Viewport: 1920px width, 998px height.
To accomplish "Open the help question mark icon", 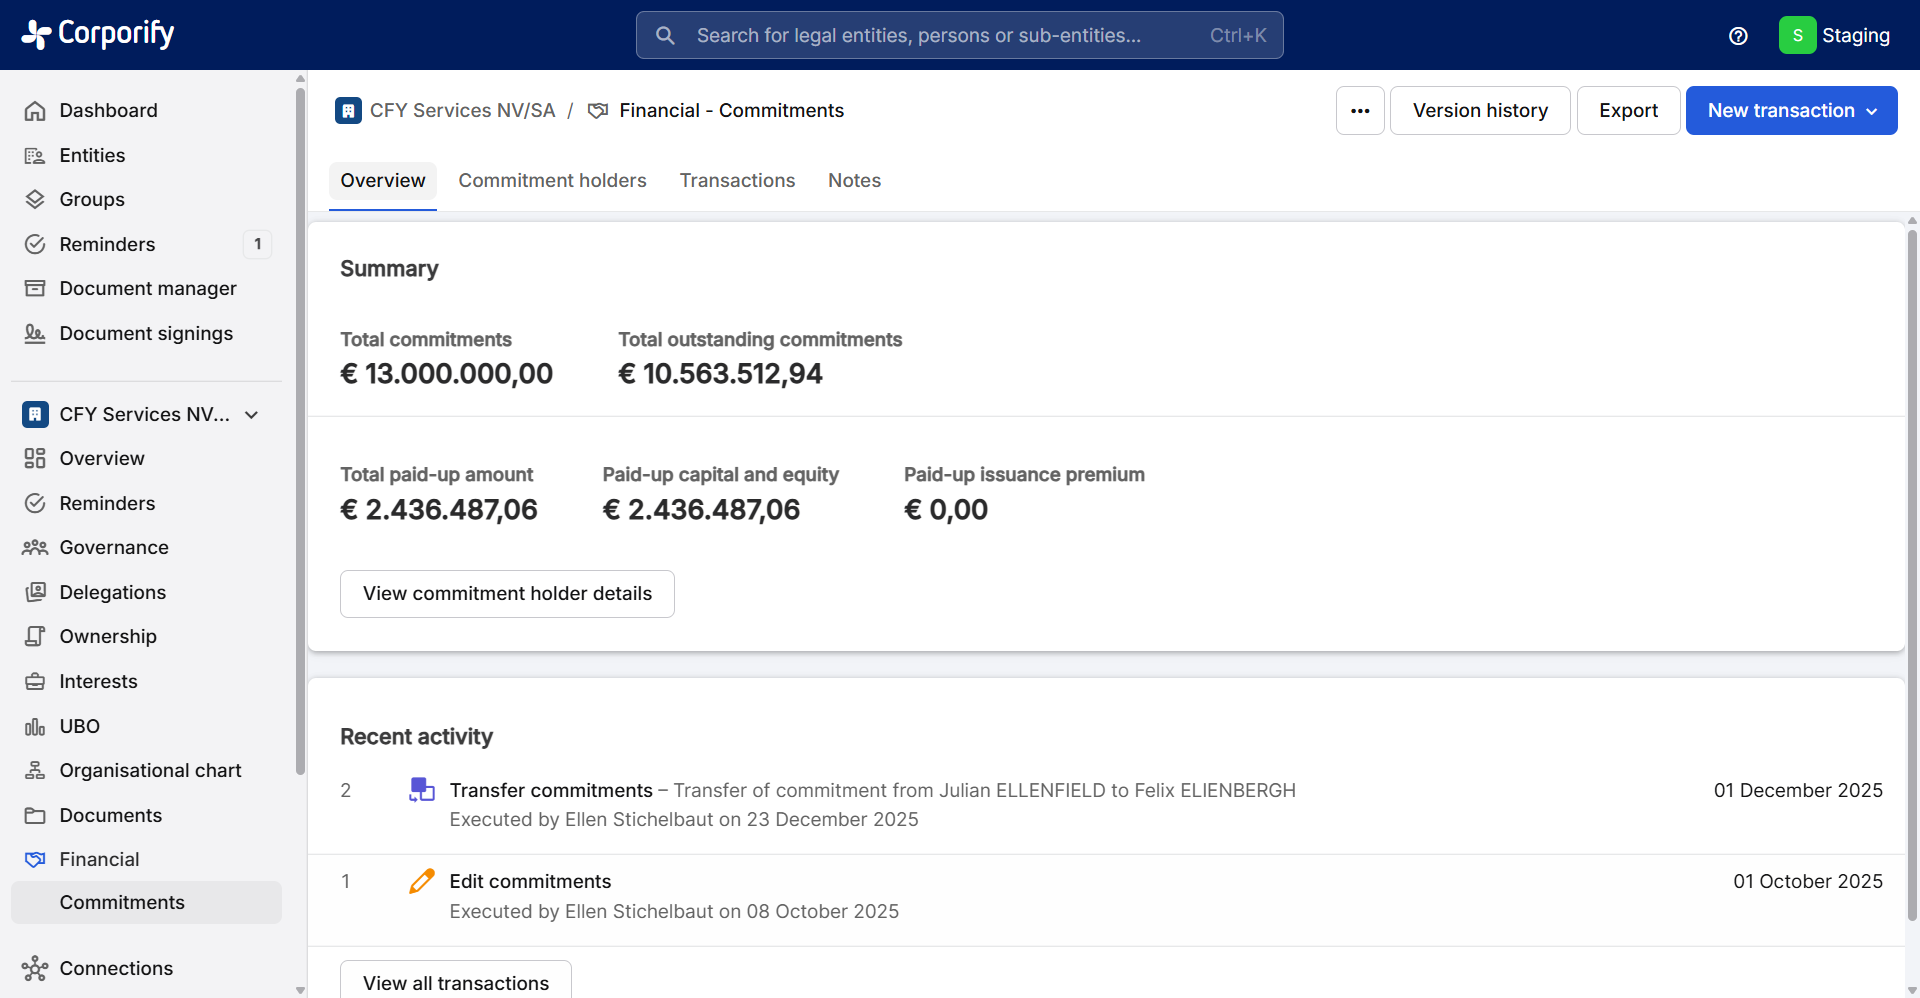I will tap(1738, 36).
